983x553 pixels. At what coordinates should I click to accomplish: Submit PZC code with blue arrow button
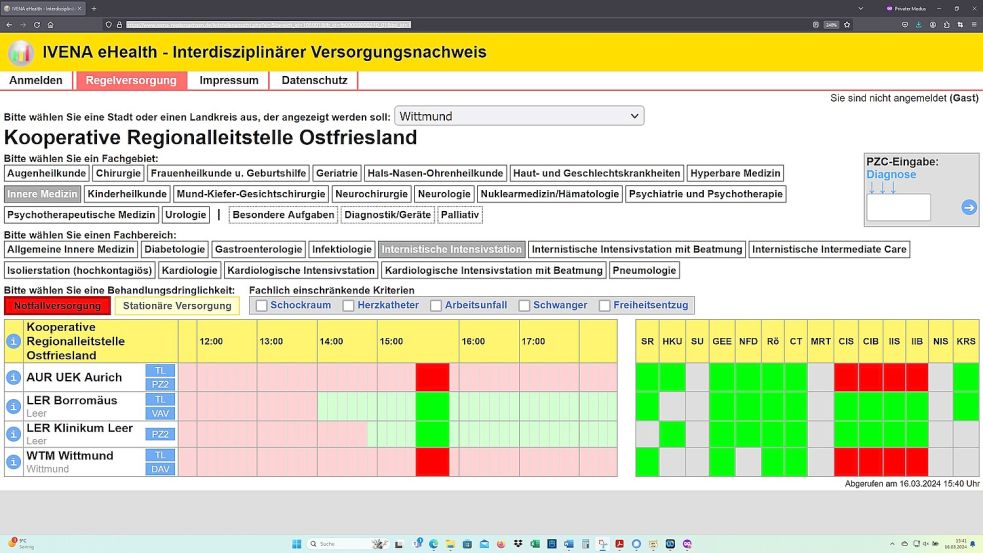coord(969,207)
